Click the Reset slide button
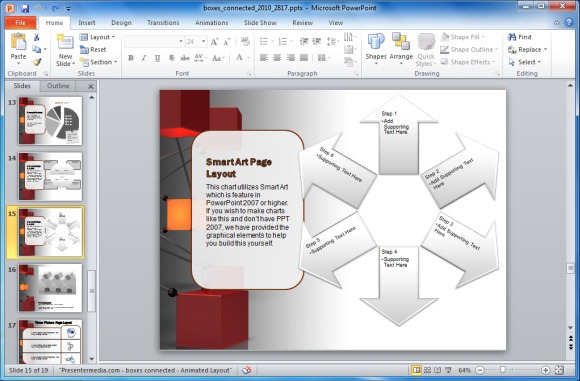 coord(93,49)
